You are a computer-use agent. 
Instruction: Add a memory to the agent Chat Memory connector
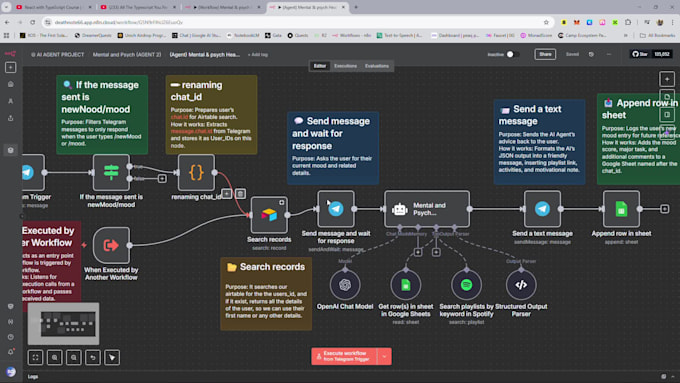[x=418, y=252]
